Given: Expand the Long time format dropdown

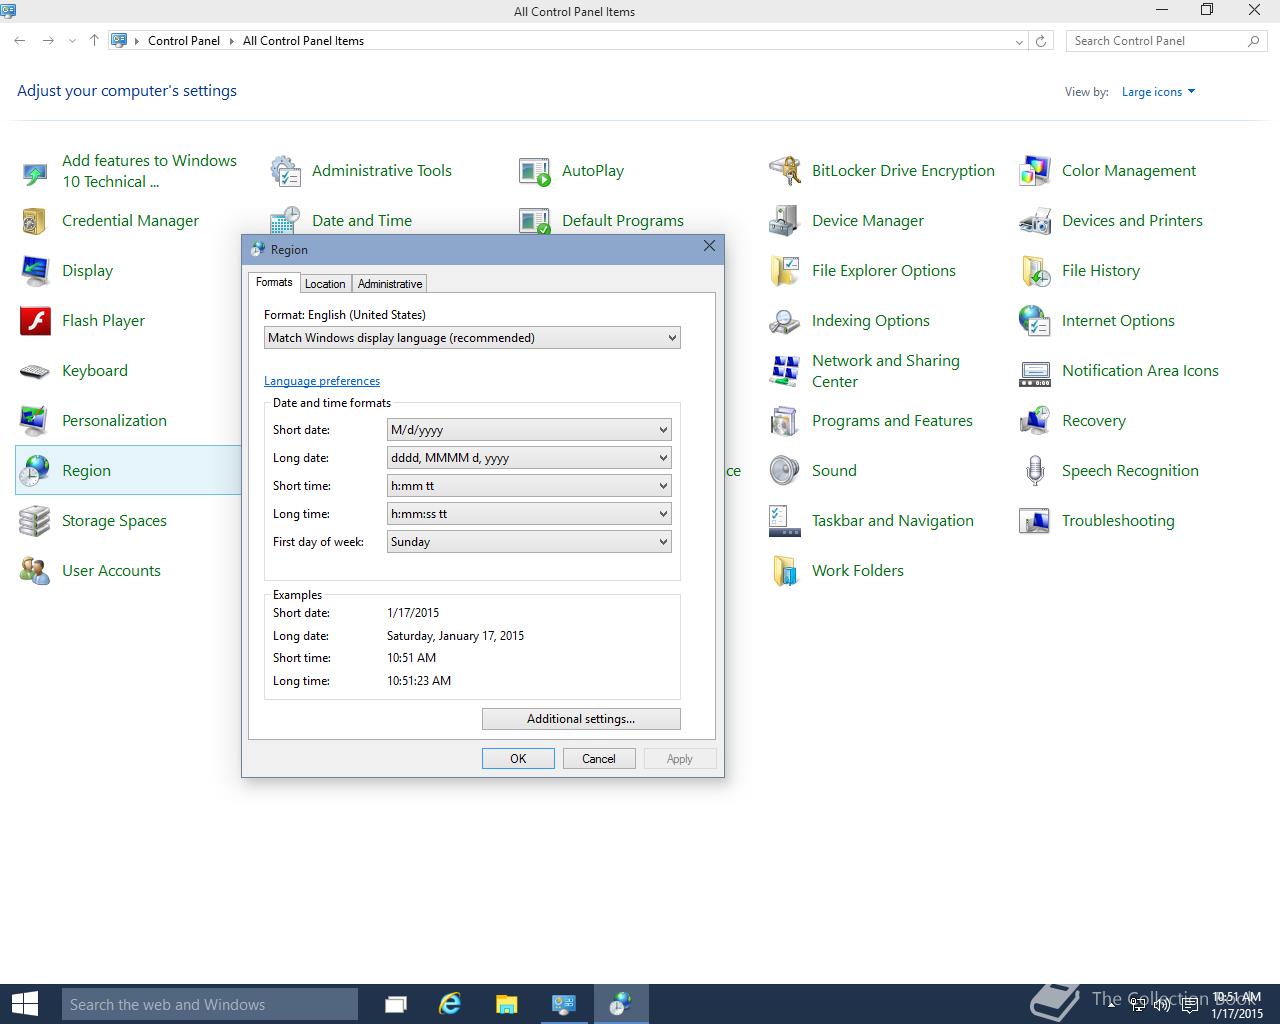Looking at the screenshot, I should pos(528,514).
